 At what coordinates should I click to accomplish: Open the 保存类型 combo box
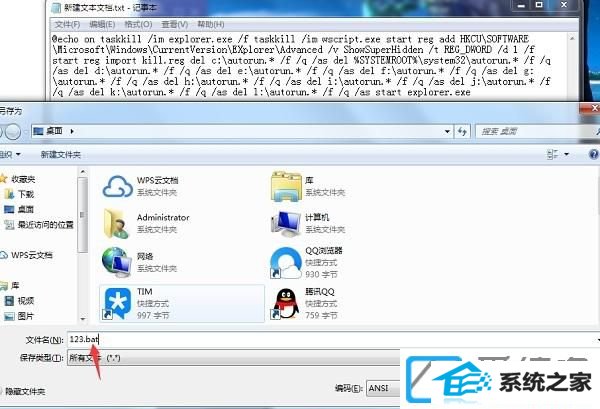tap(233, 358)
